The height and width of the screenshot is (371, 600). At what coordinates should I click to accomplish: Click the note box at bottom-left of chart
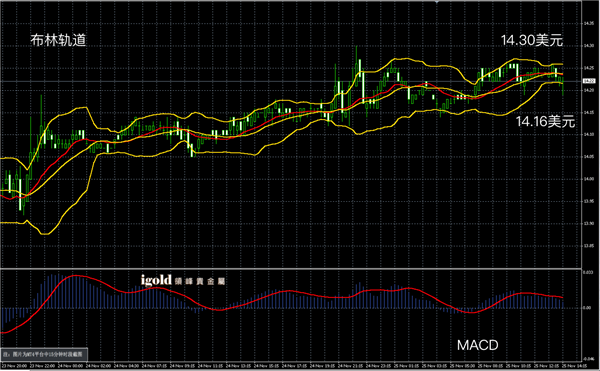pos(44,354)
